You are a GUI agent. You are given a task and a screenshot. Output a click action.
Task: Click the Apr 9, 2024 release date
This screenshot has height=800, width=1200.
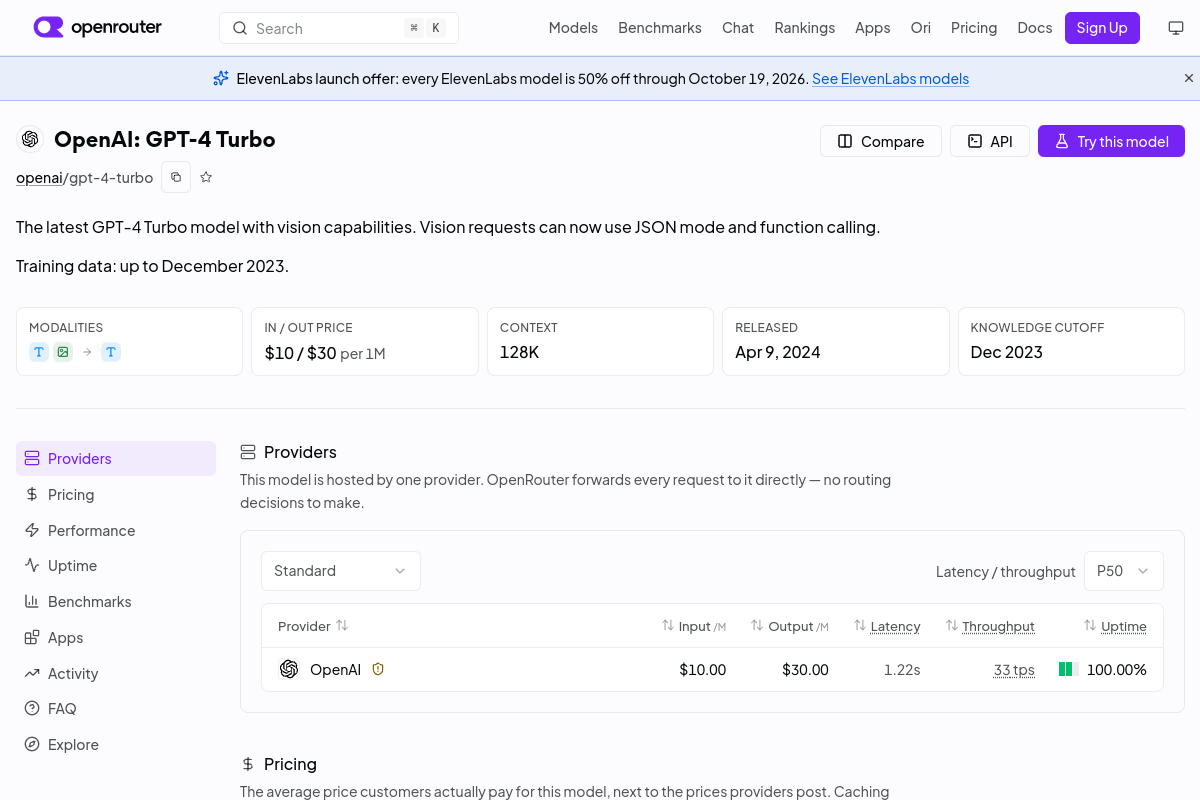pos(777,352)
